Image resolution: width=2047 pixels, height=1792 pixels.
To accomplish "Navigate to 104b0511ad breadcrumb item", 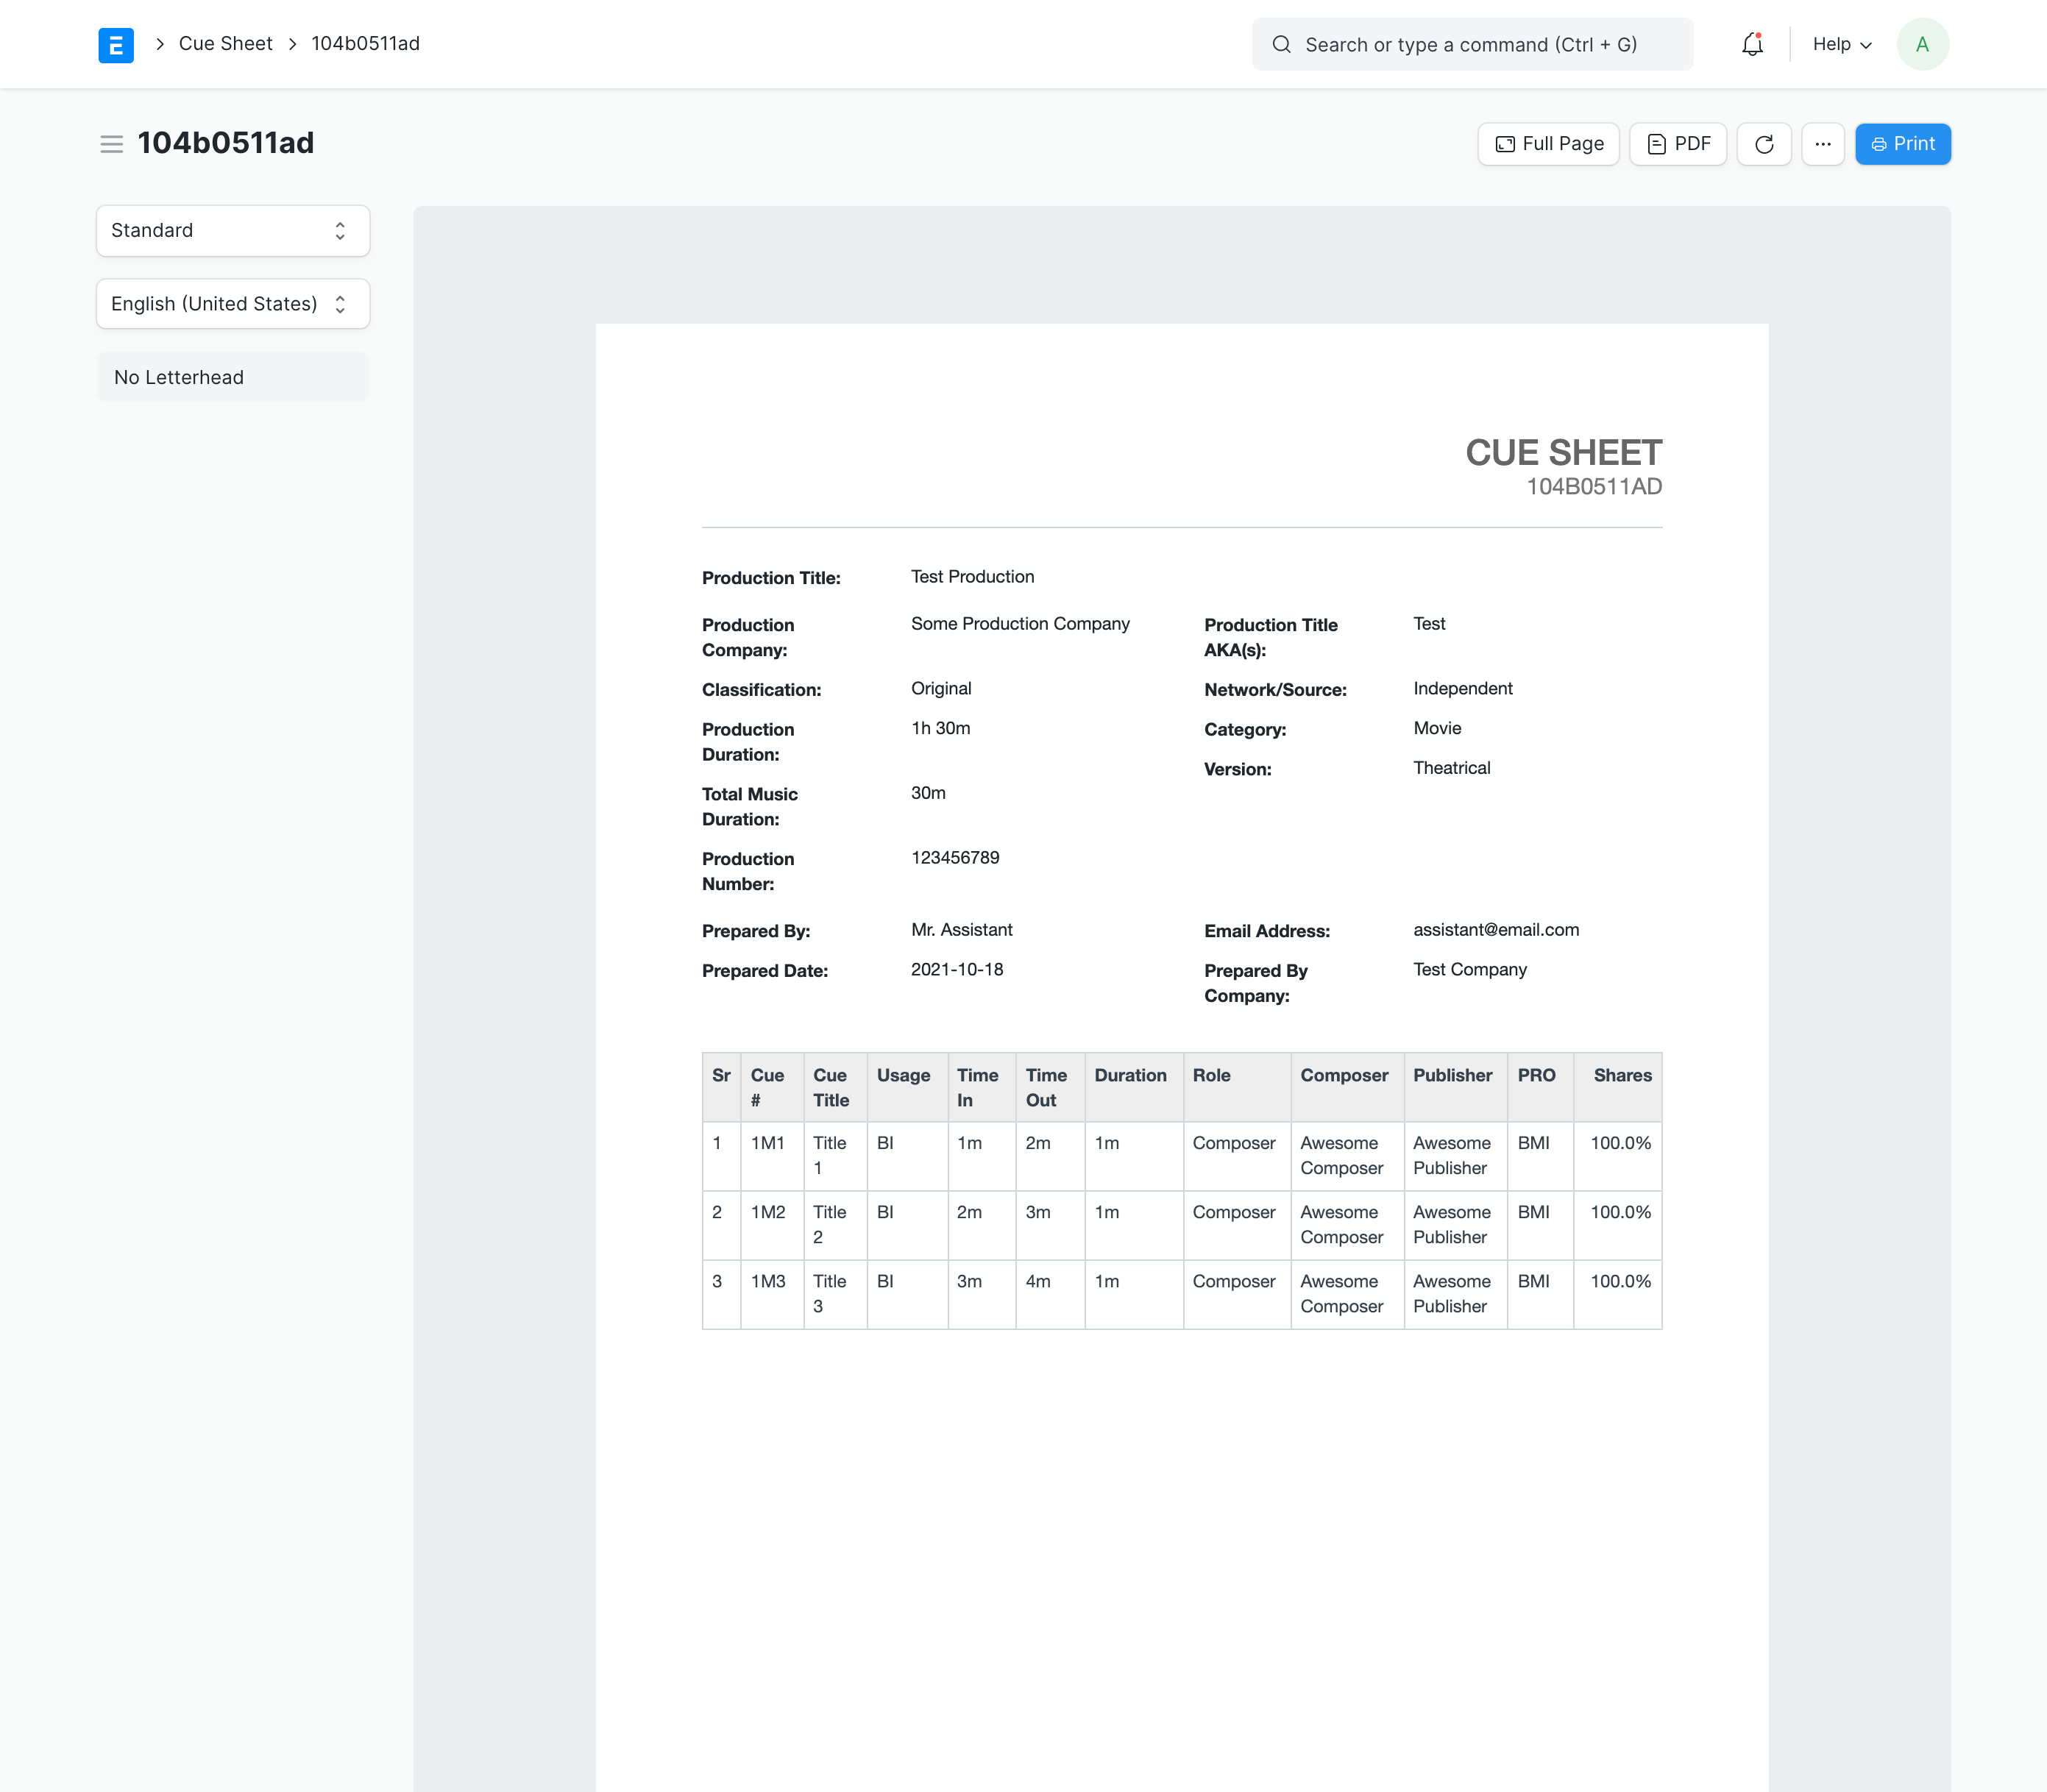I will pyautogui.click(x=367, y=43).
